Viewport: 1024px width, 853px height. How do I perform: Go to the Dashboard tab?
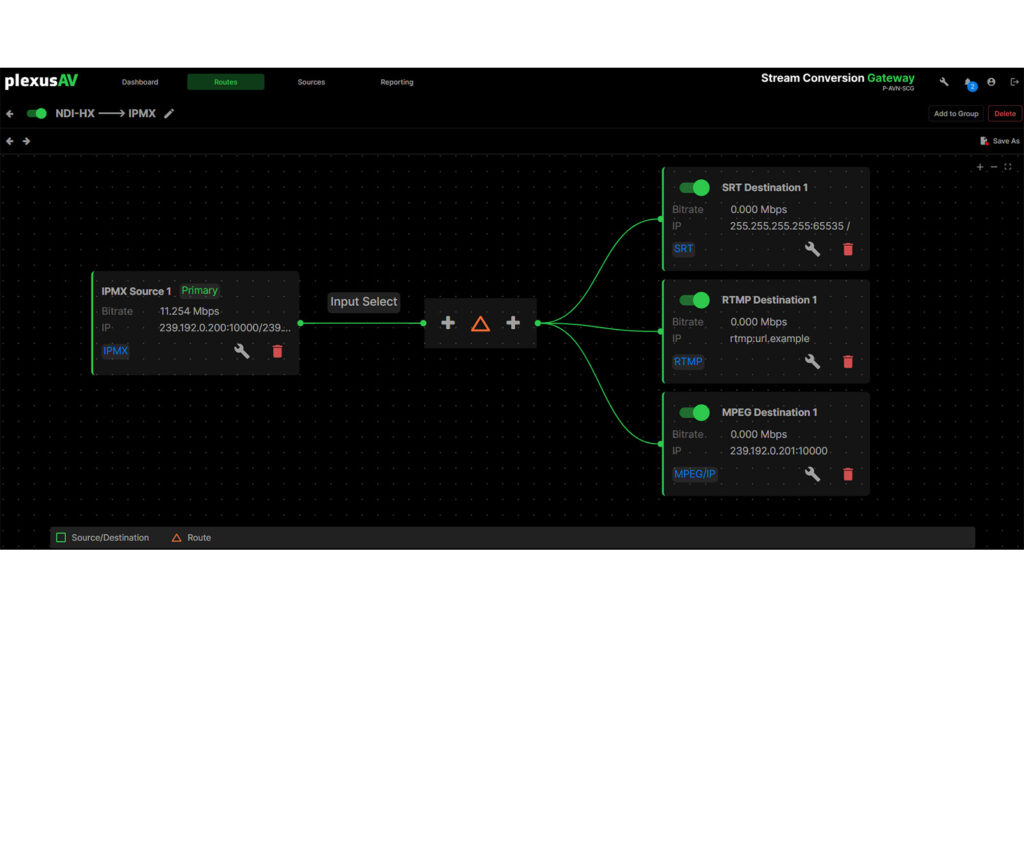pos(140,82)
